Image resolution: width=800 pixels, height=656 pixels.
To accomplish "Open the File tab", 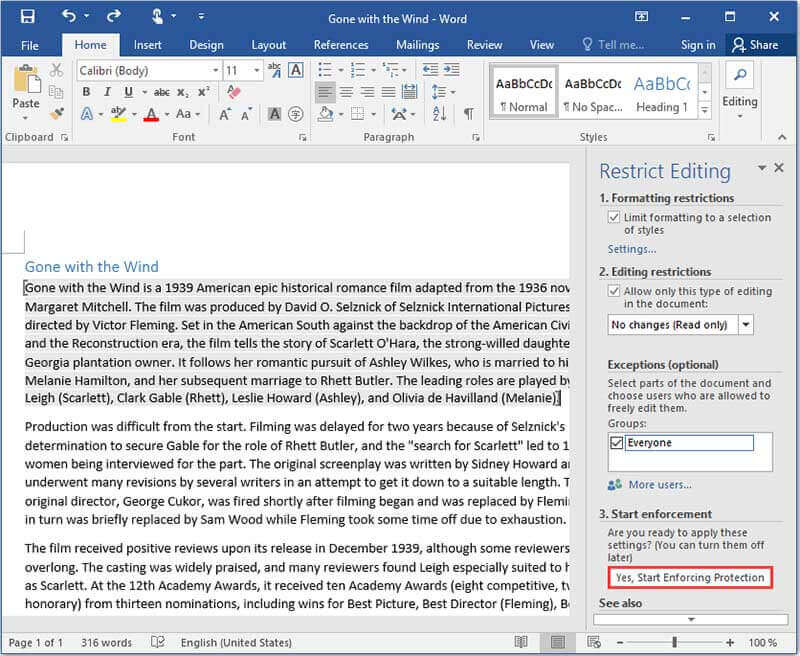I will [x=30, y=45].
